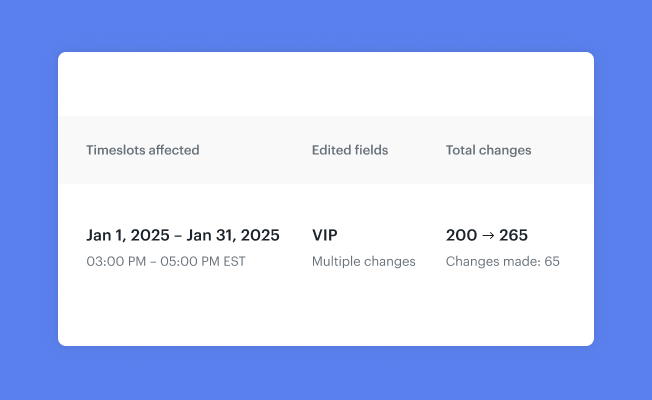Screen dimensions: 652x400
Task: Click the dash between the two dates
Action: point(178,236)
